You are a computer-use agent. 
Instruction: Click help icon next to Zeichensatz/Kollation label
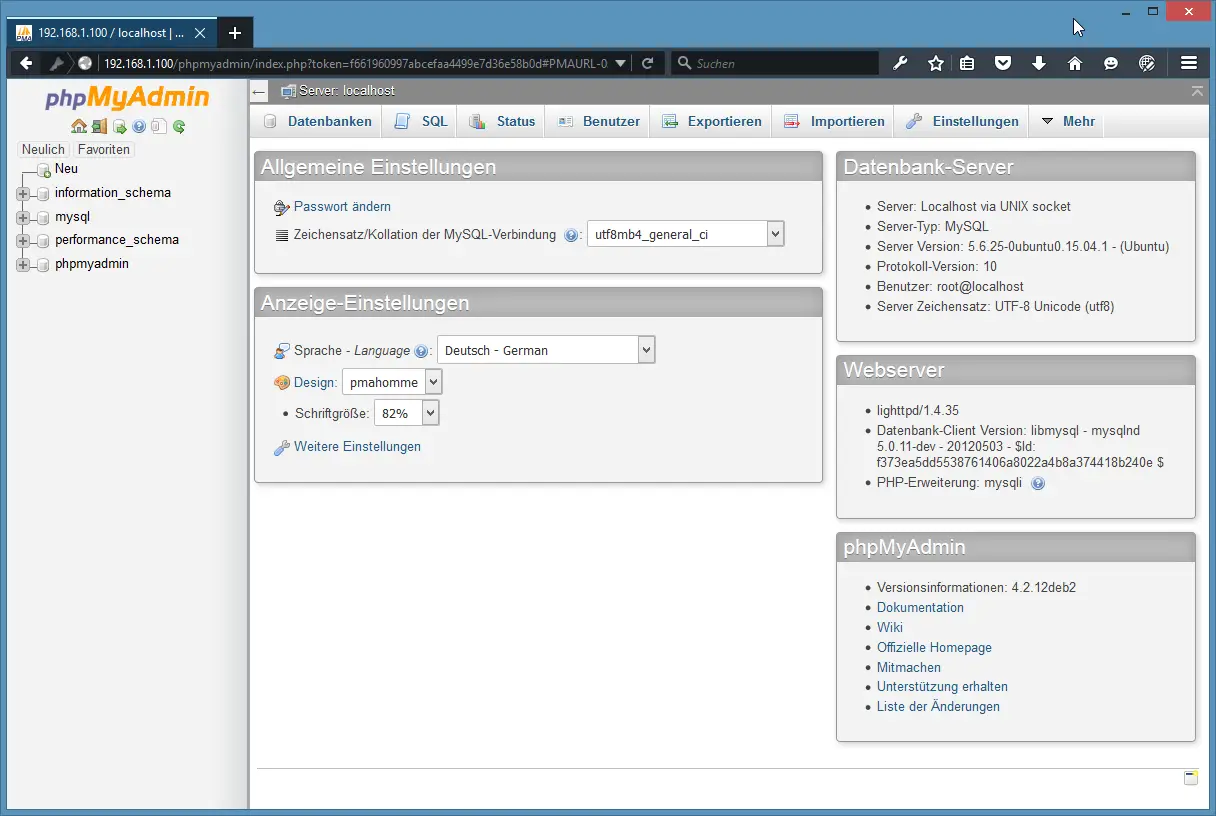(x=571, y=236)
